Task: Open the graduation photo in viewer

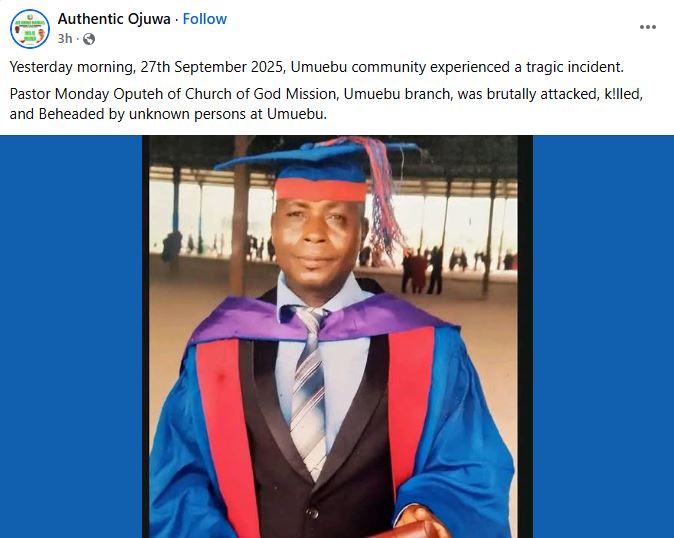Action: [x=337, y=336]
